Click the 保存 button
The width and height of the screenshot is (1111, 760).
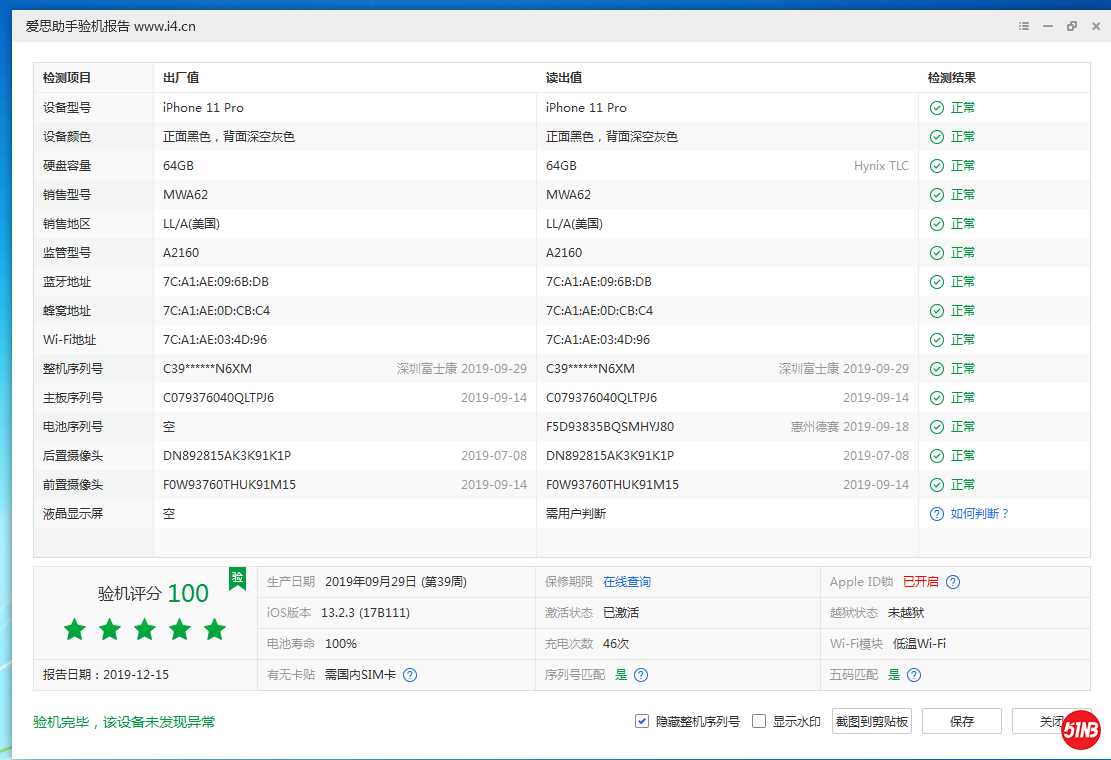tap(961, 720)
